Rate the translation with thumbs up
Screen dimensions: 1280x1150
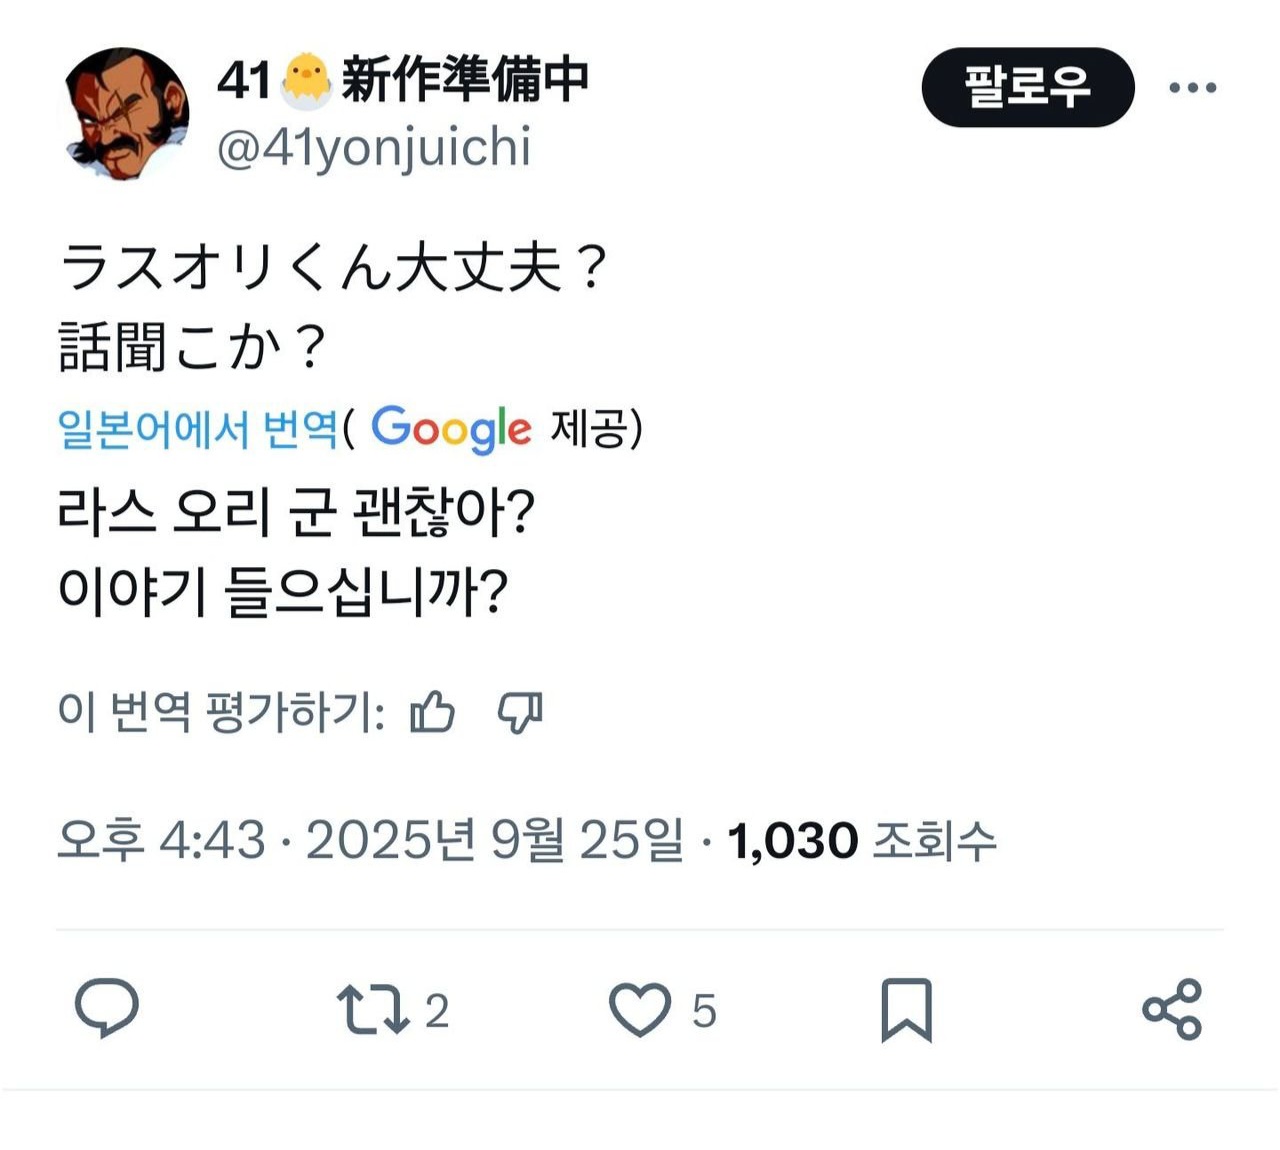[433, 713]
